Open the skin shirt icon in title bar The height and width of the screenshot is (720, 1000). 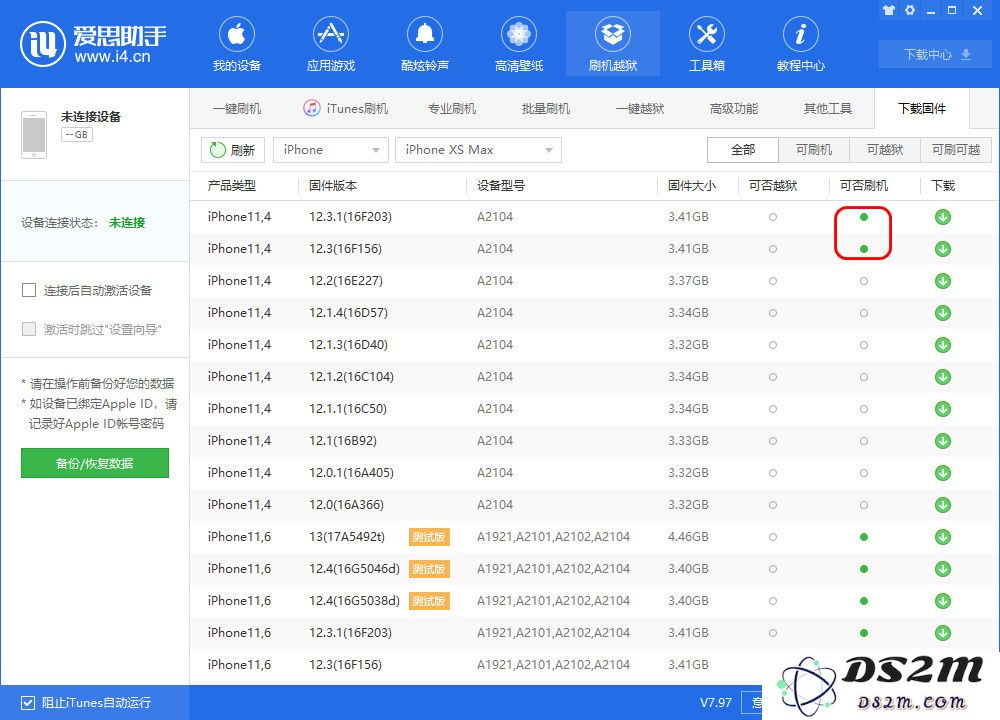point(889,10)
